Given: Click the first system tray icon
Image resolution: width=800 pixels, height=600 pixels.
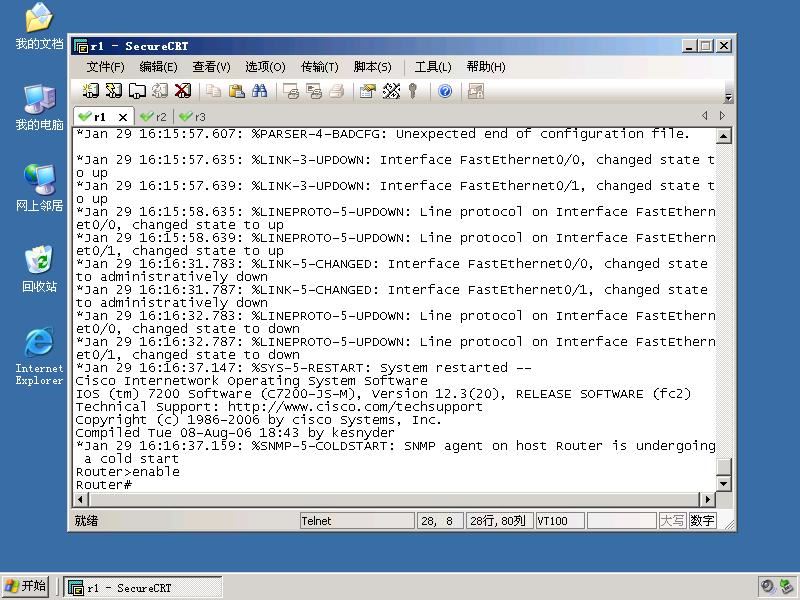Looking at the screenshot, I should pos(767,586).
